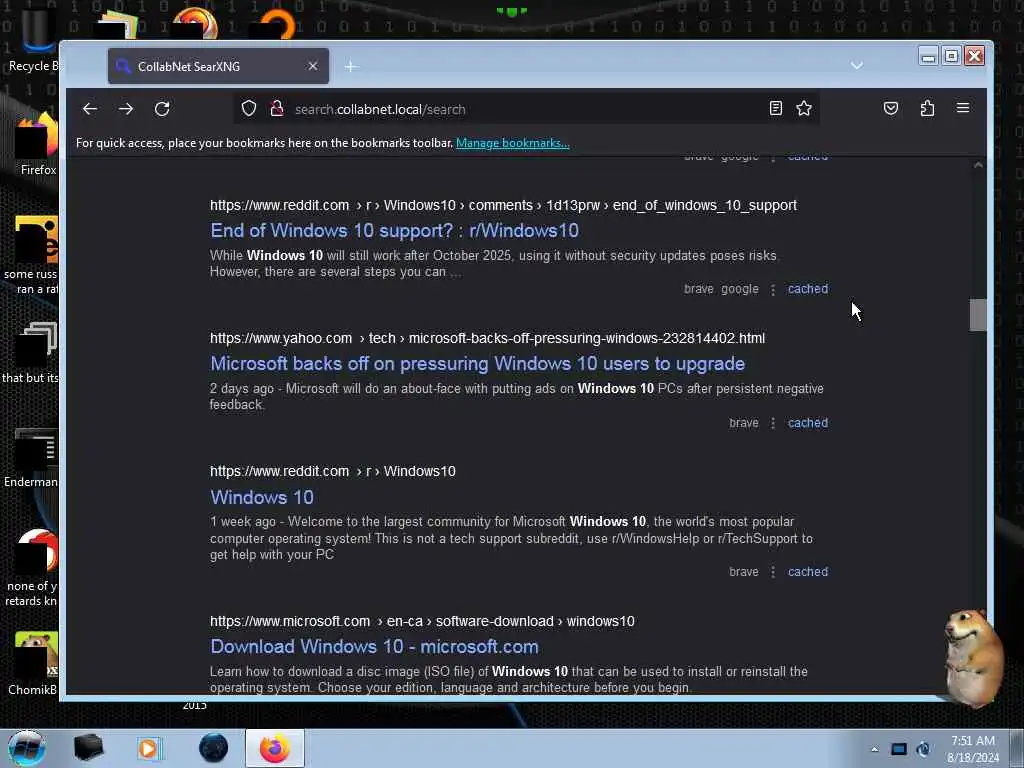Open the three-dot menu for the reddit end-of-support result

pyautogui.click(x=773, y=289)
